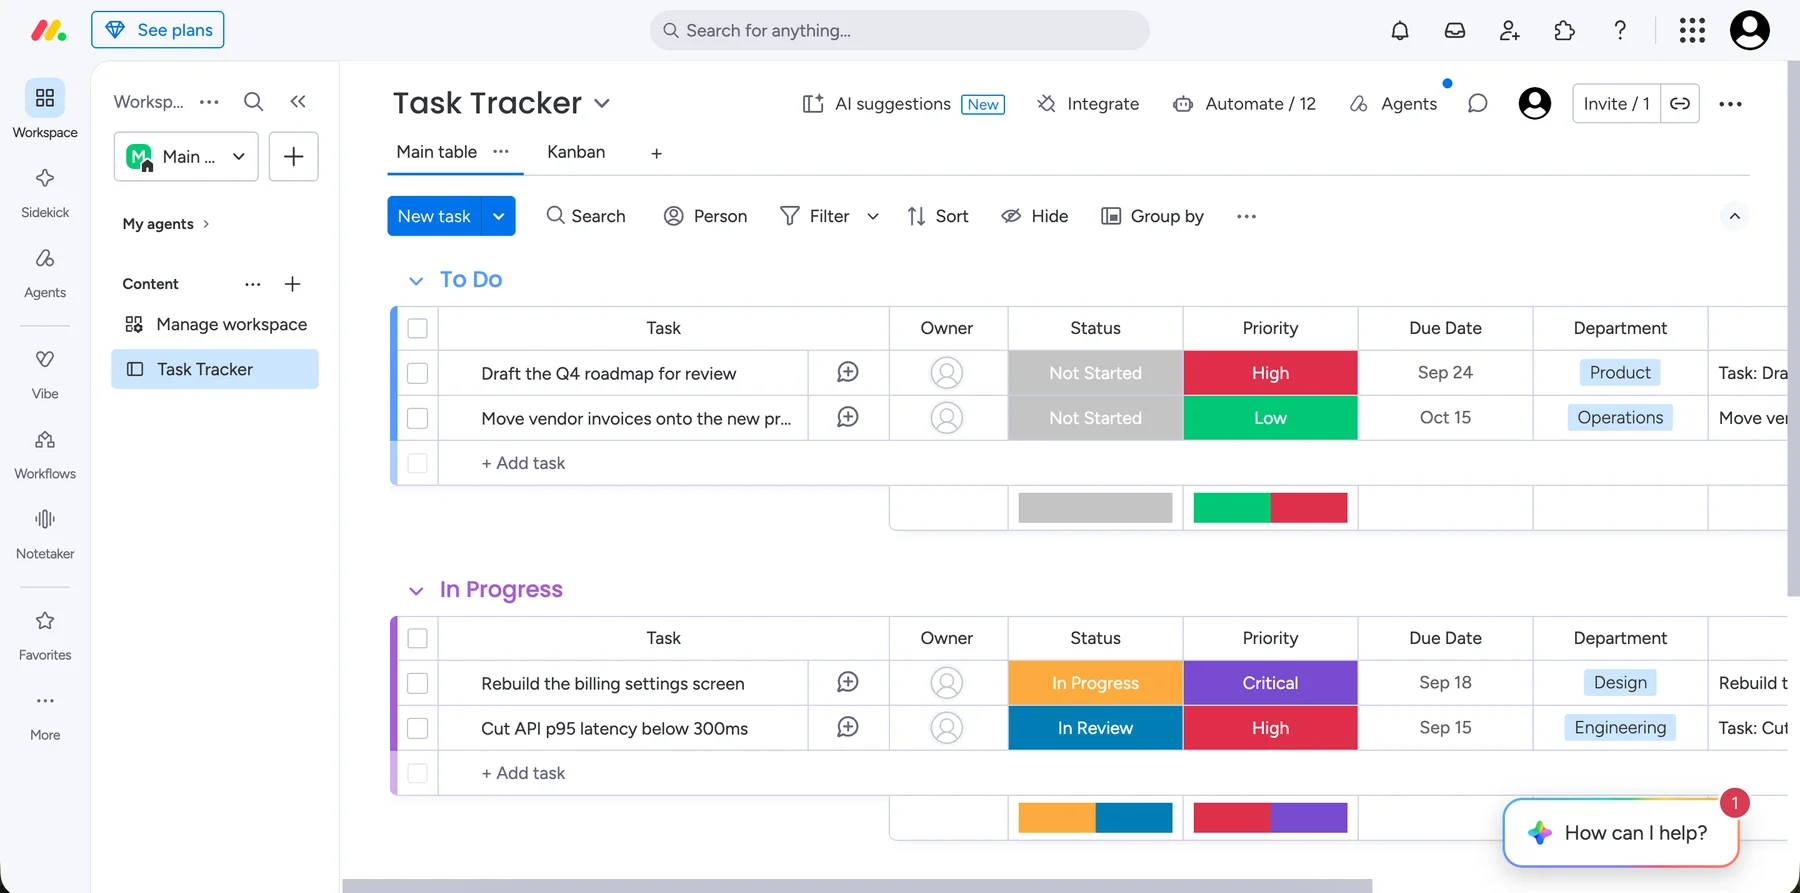The height and width of the screenshot is (893, 1800).
Task: Open the nine-dot products switcher
Action: click(1692, 30)
